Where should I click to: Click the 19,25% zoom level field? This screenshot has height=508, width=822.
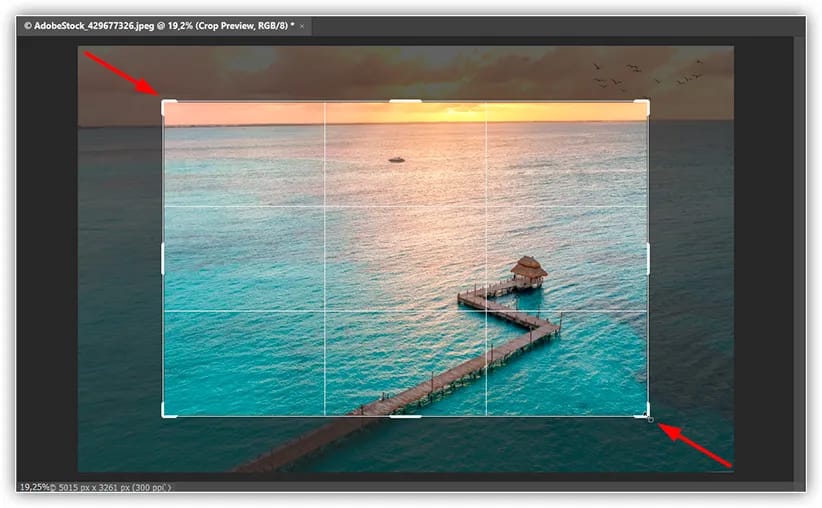coord(34,487)
